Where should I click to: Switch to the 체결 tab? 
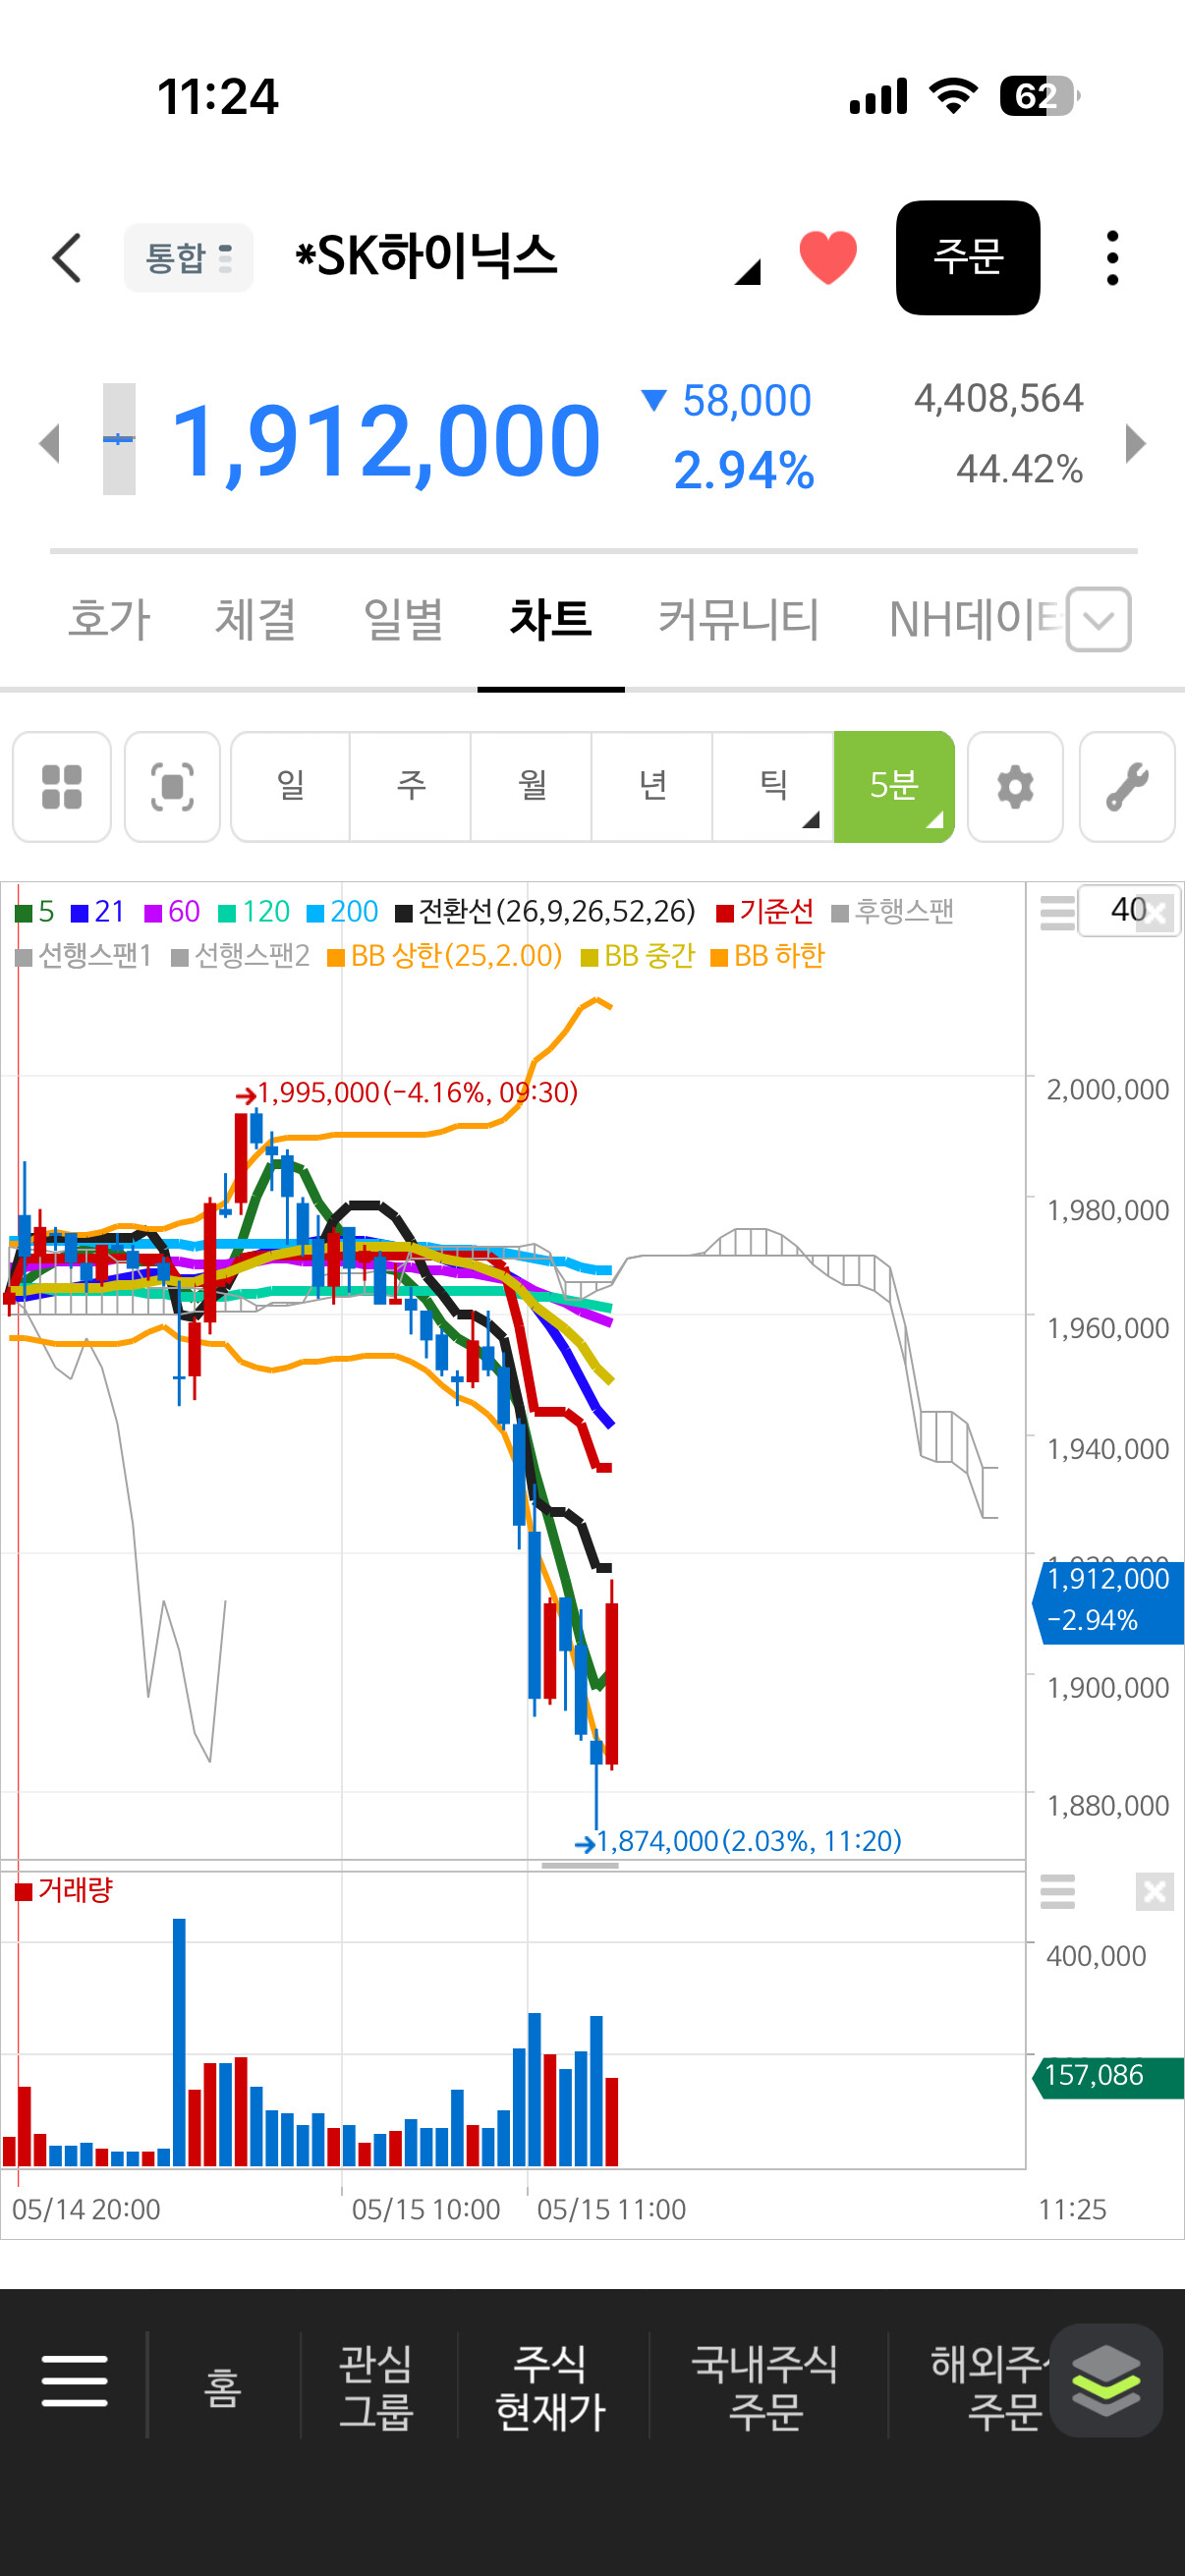click(256, 619)
